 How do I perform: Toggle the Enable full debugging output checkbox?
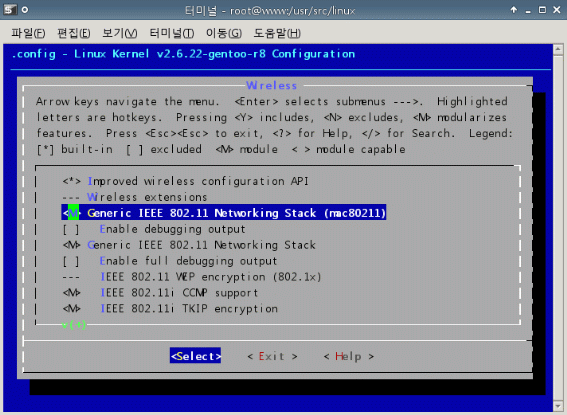pyautogui.click(x=71, y=261)
